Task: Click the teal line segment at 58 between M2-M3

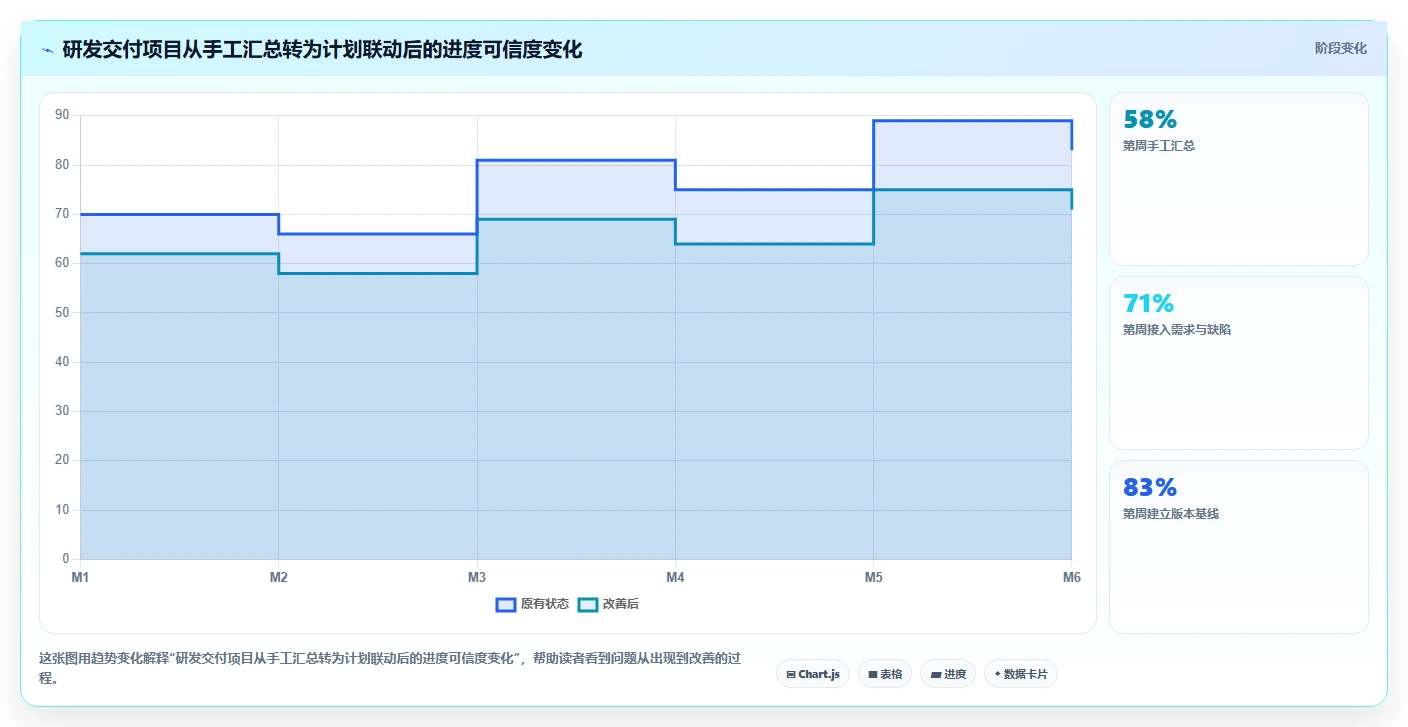Action: click(378, 273)
